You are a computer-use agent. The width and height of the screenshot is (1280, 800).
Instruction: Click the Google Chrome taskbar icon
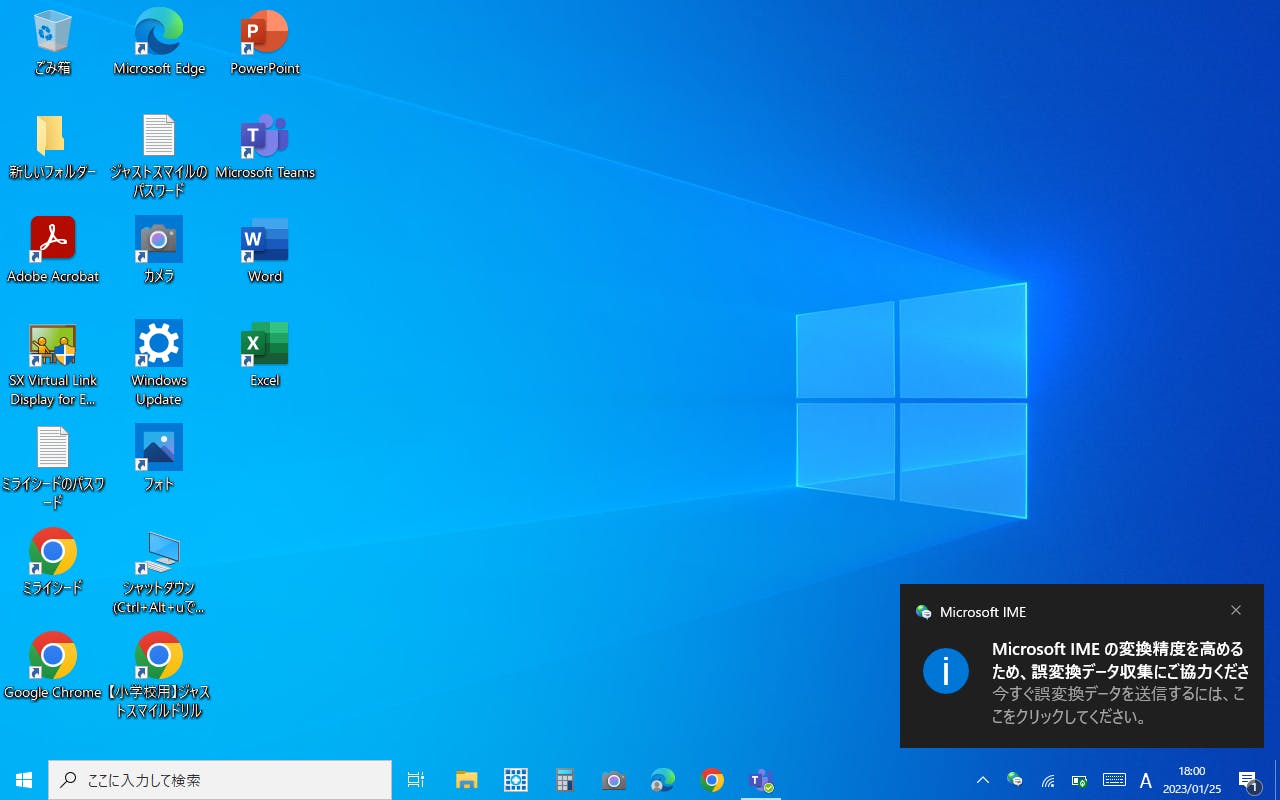(x=712, y=780)
